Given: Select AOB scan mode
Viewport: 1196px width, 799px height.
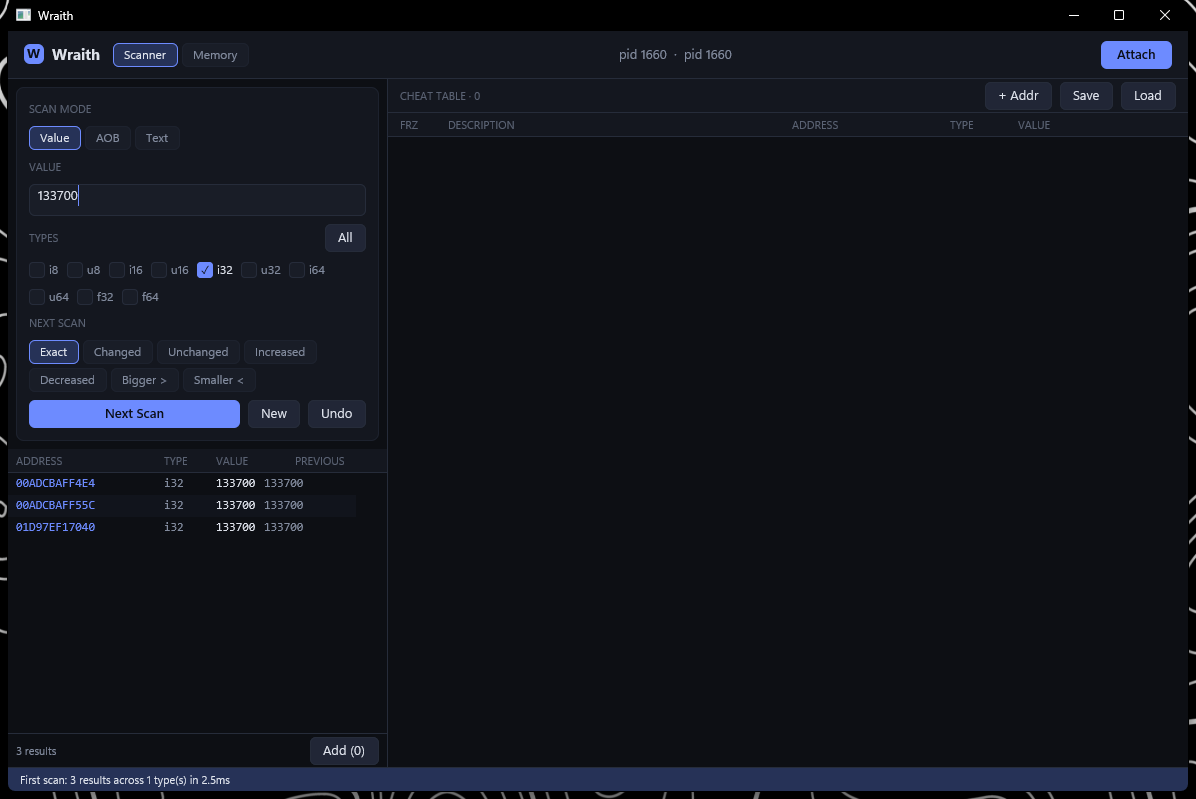Looking at the screenshot, I should 108,138.
